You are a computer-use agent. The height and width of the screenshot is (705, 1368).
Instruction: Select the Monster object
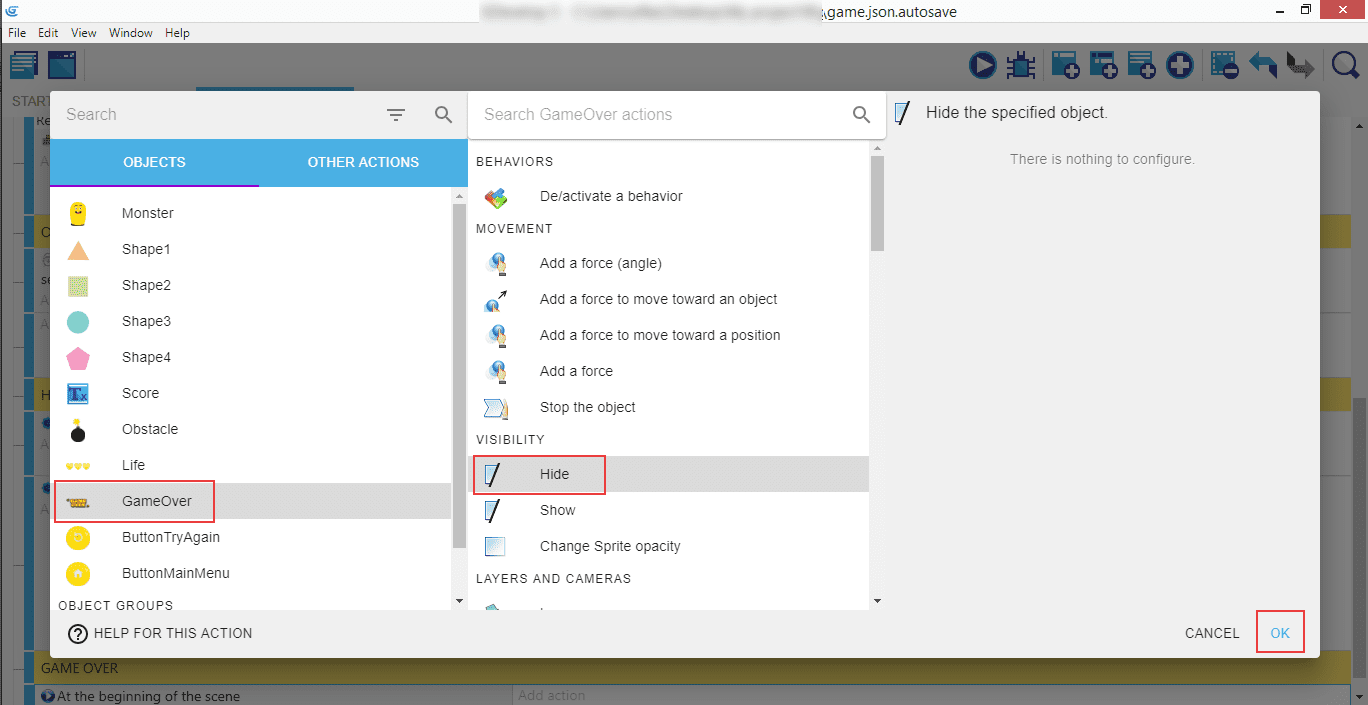pyautogui.click(x=147, y=213)
